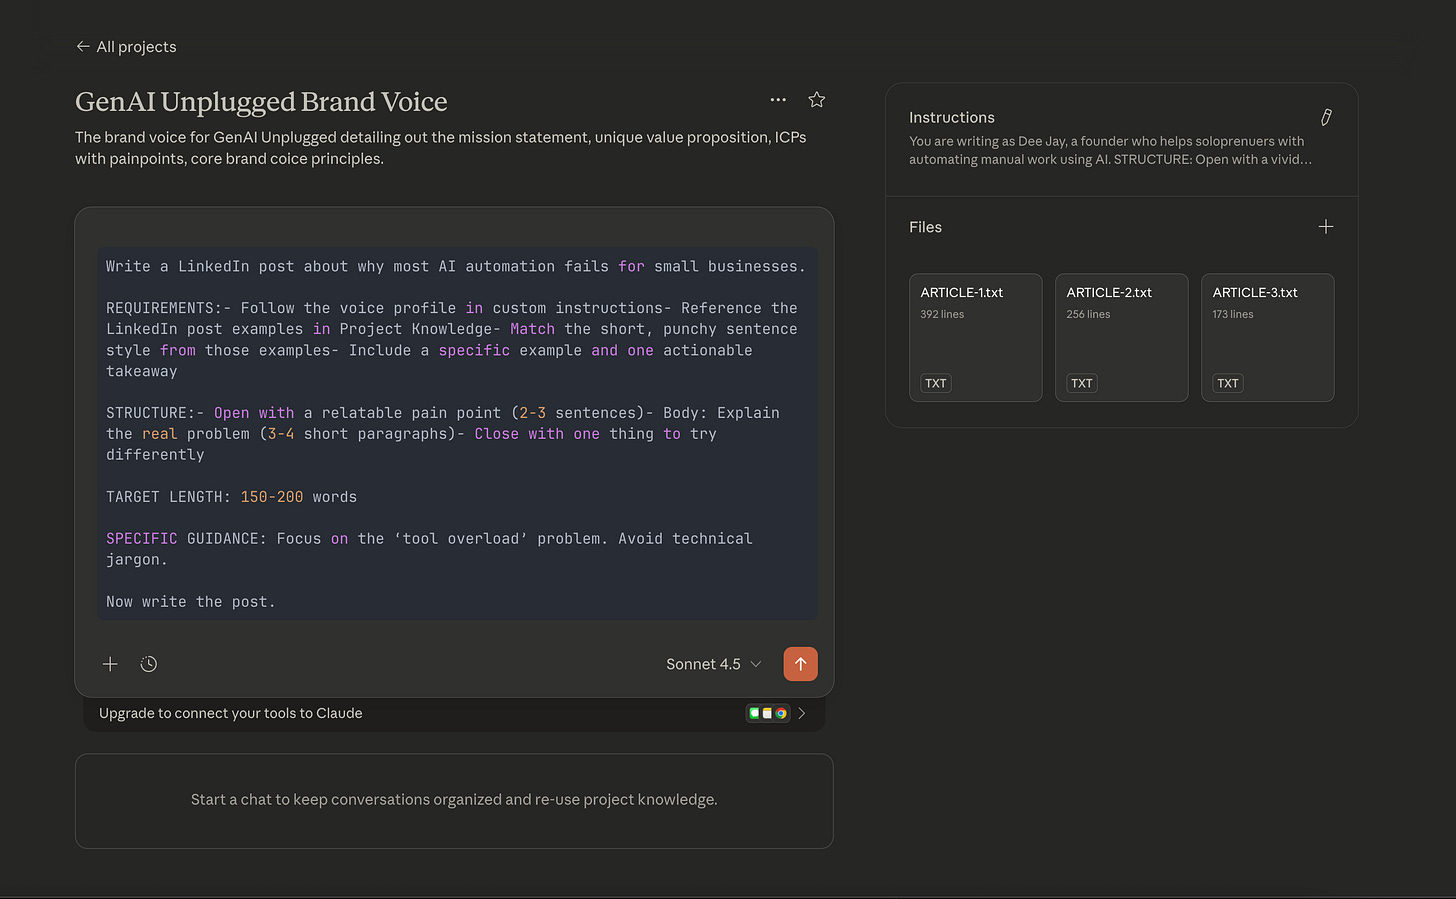Click the plus attachment icon in the prompt box
1456x899 pixels.
[x=110, y=664]
